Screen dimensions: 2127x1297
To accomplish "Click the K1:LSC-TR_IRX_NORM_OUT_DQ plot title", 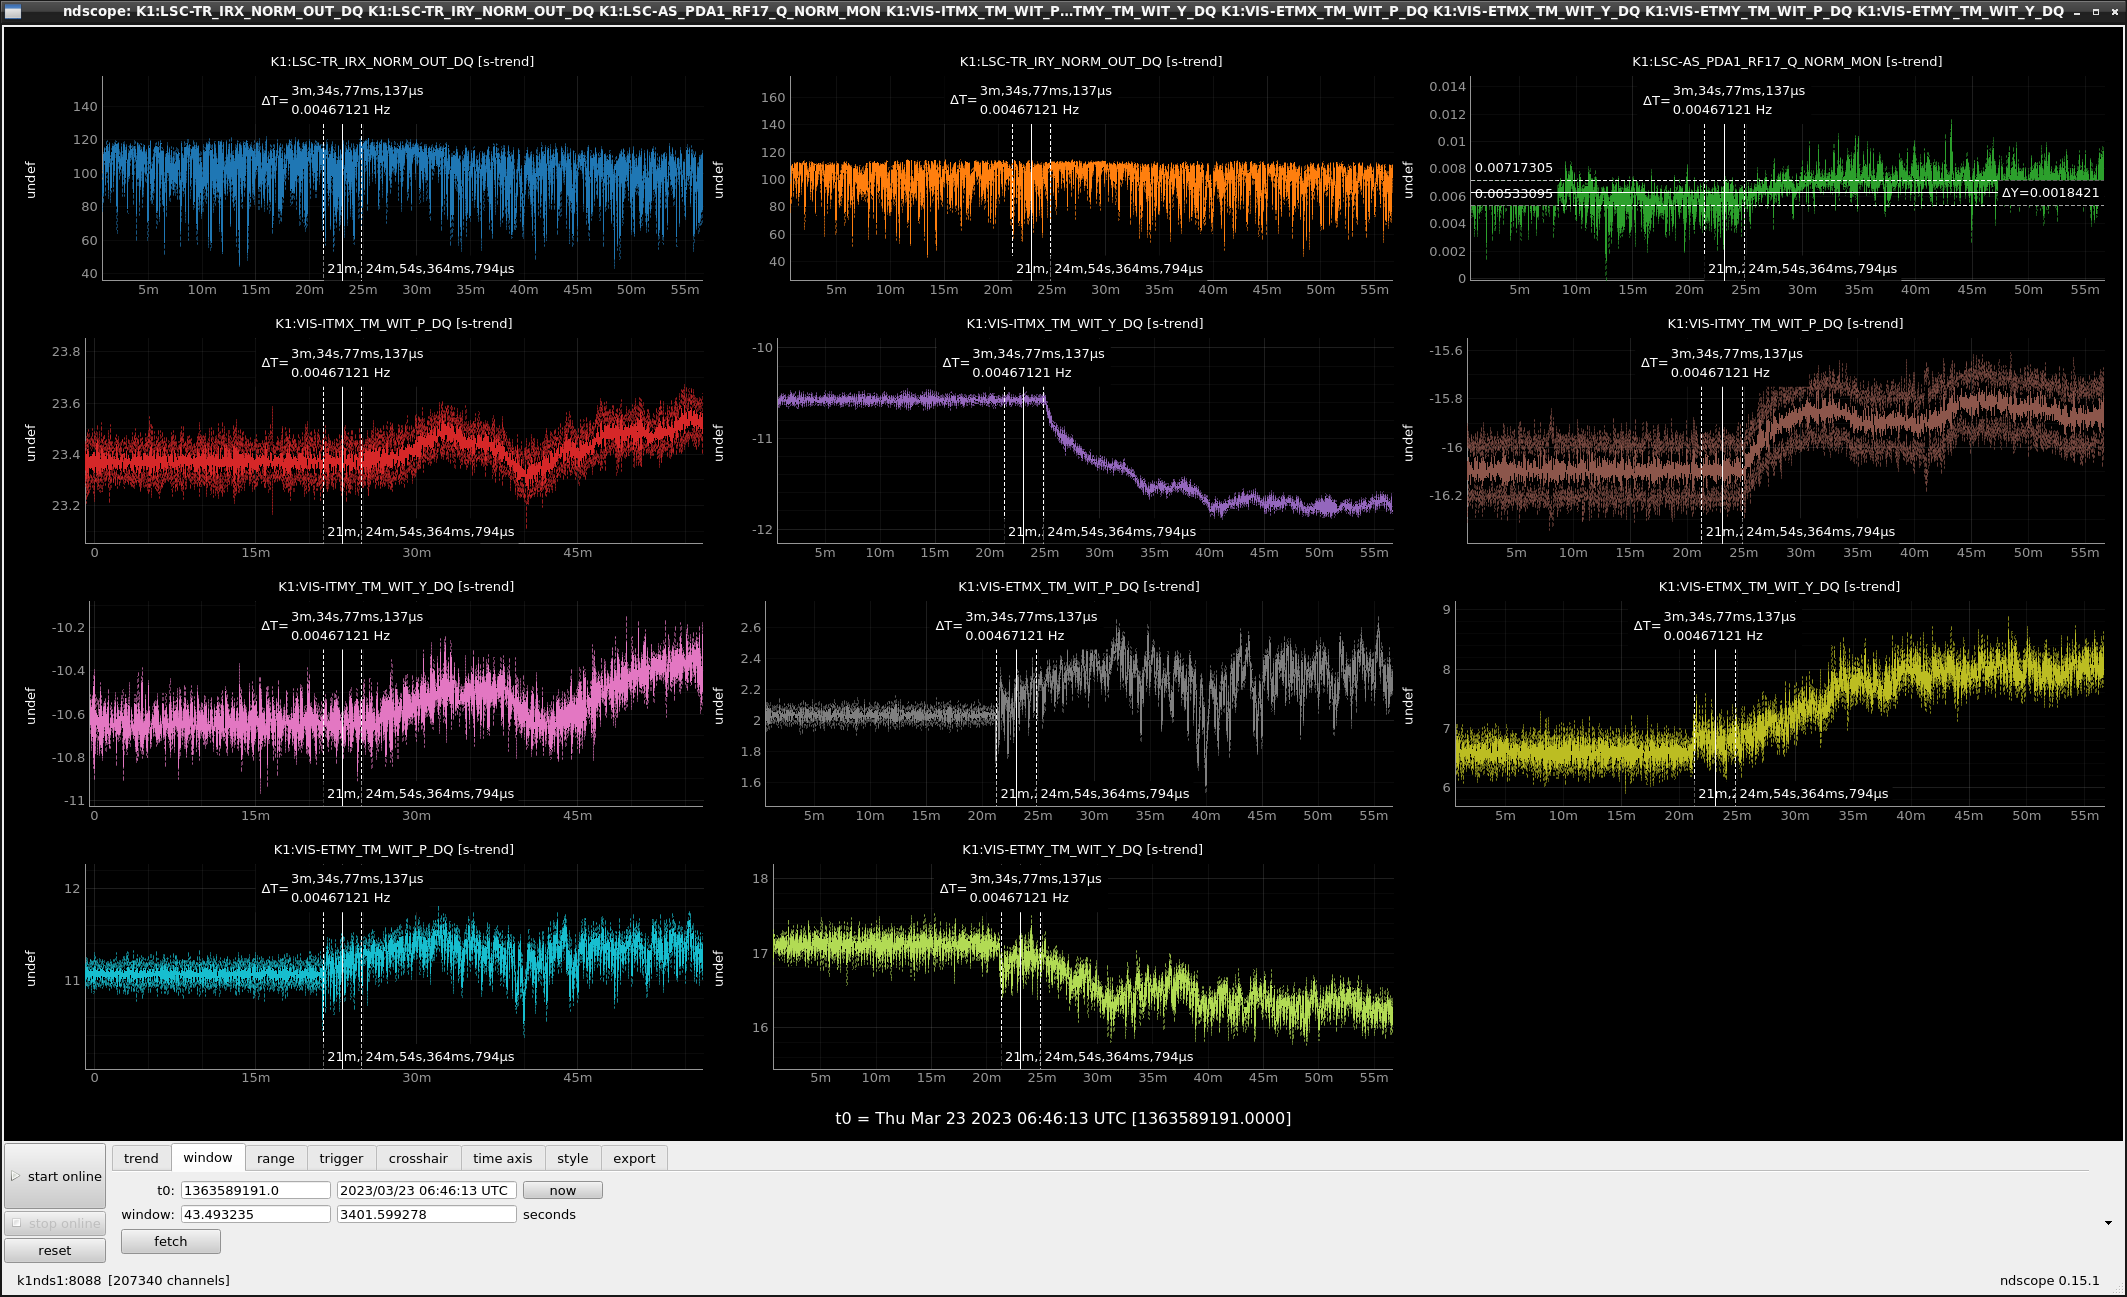I will (402, 61).
